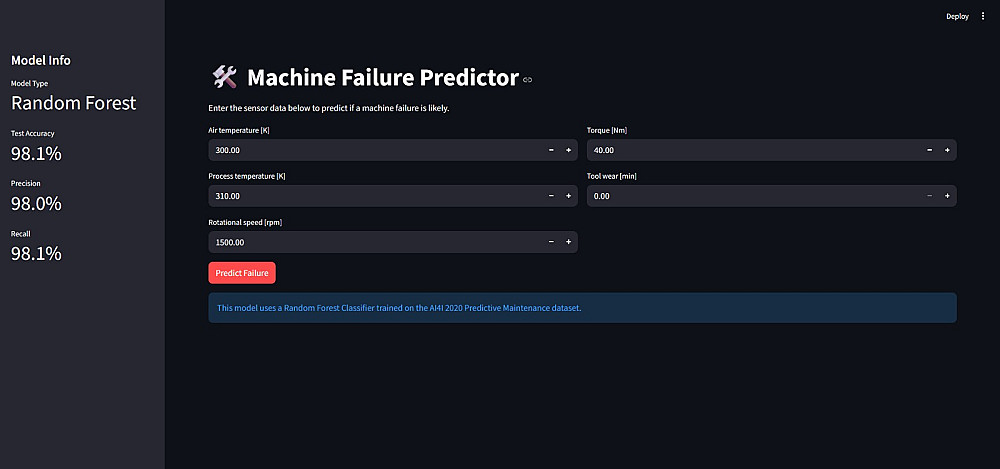Image resolution: width=1000 pixels, height=469 pixels.
Task: Raise Rotational speed using plus button
Action: [568, 242]
